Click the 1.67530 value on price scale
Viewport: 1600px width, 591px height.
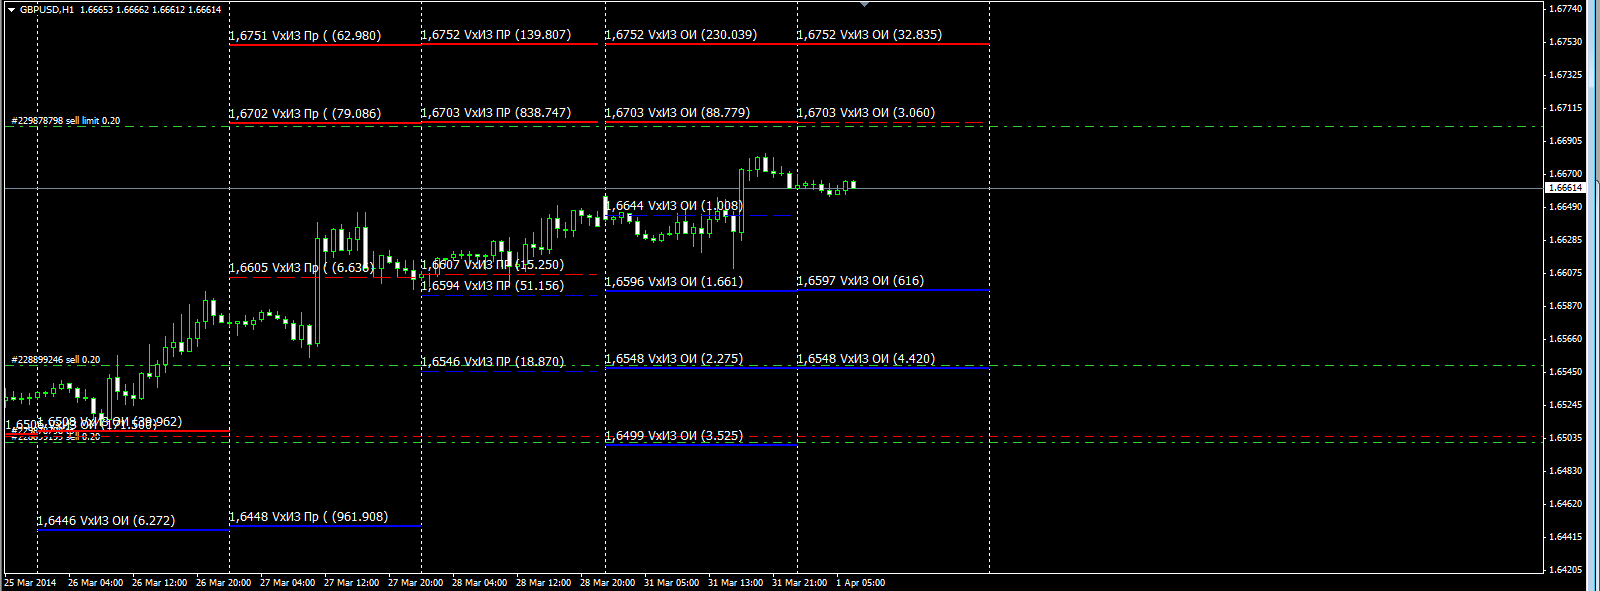[x=1566, y=42]
